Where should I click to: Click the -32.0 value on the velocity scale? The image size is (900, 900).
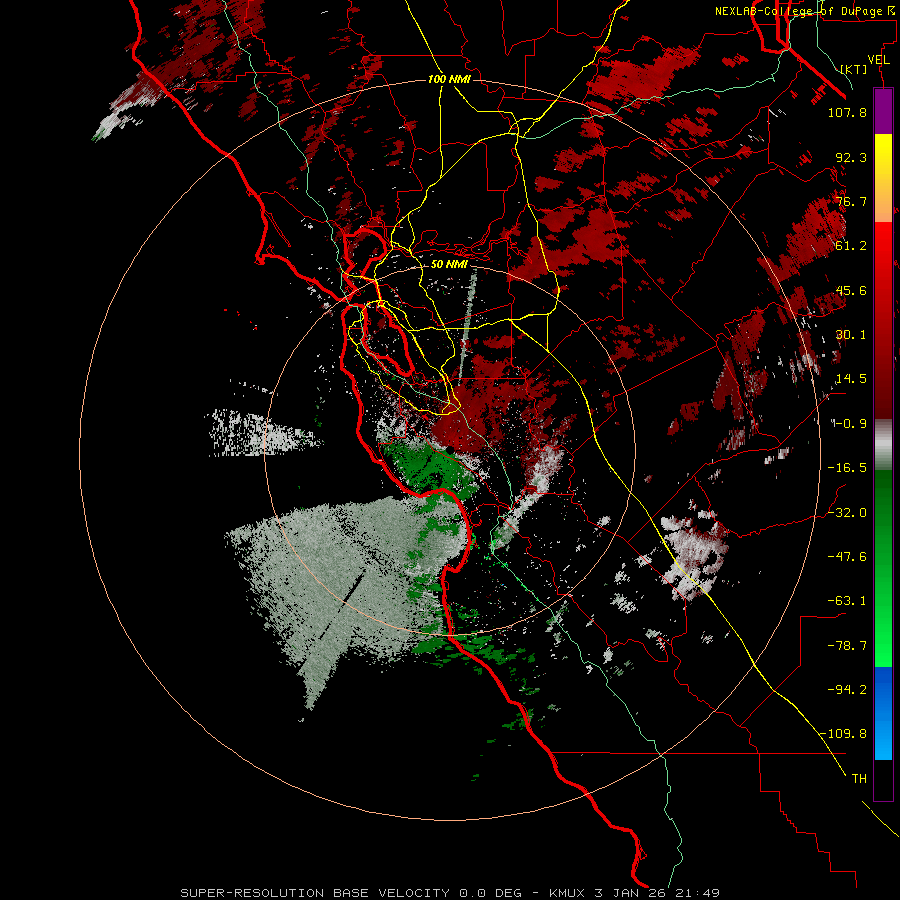(x=847, y=513)
